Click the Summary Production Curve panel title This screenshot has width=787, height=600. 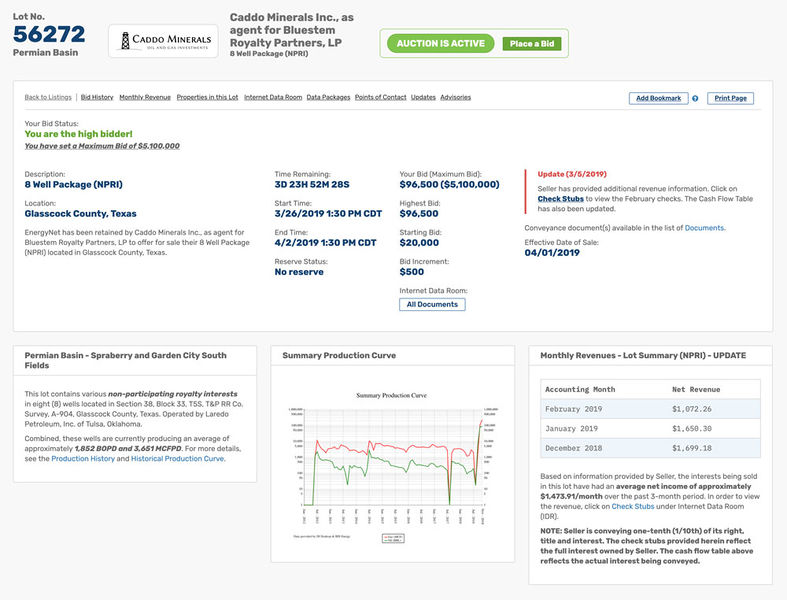(x=339, y=355)
